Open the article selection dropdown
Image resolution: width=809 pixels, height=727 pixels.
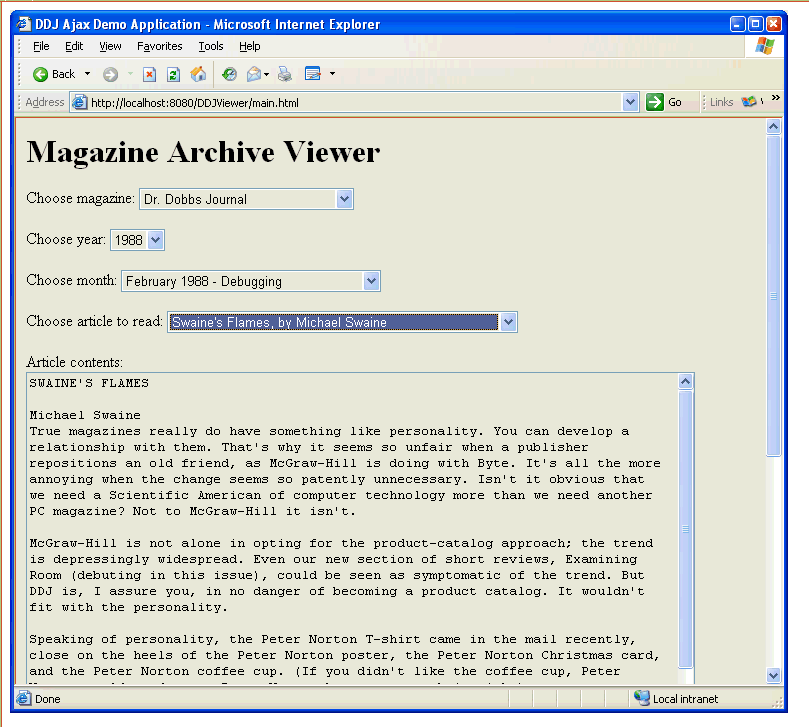click(x=508, y=322)
